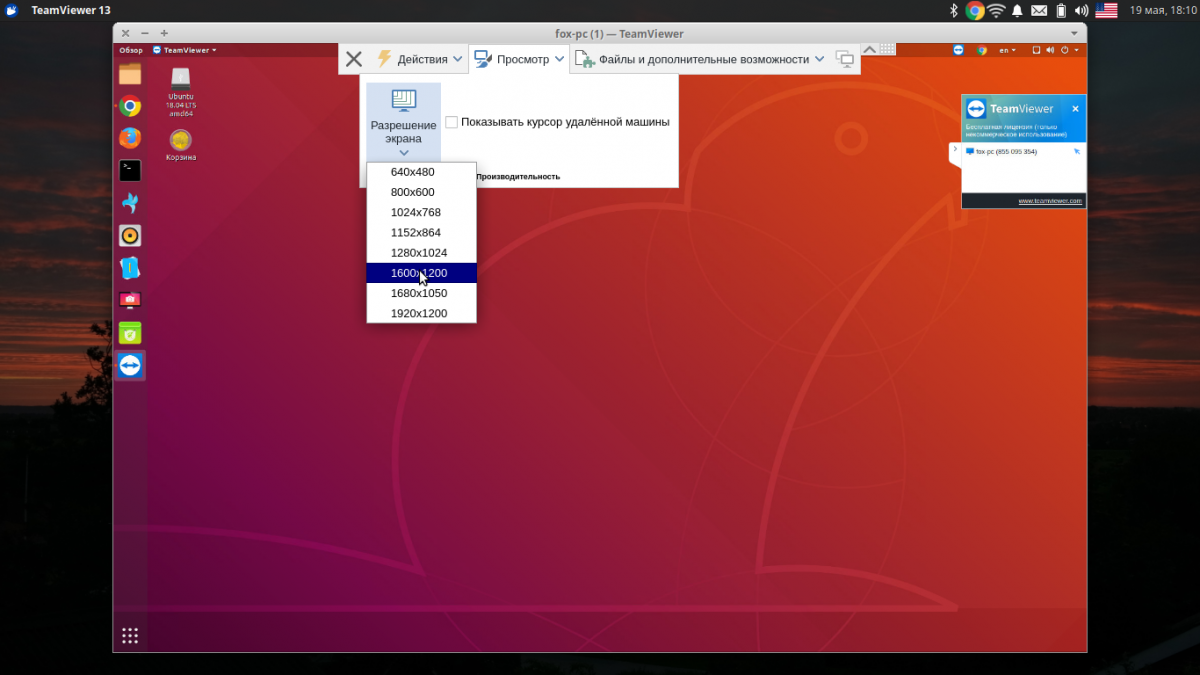Open the Terminal in the remote dock
Image resolution: width=1200 pixels, height=675 pixels.
[130, 171]
